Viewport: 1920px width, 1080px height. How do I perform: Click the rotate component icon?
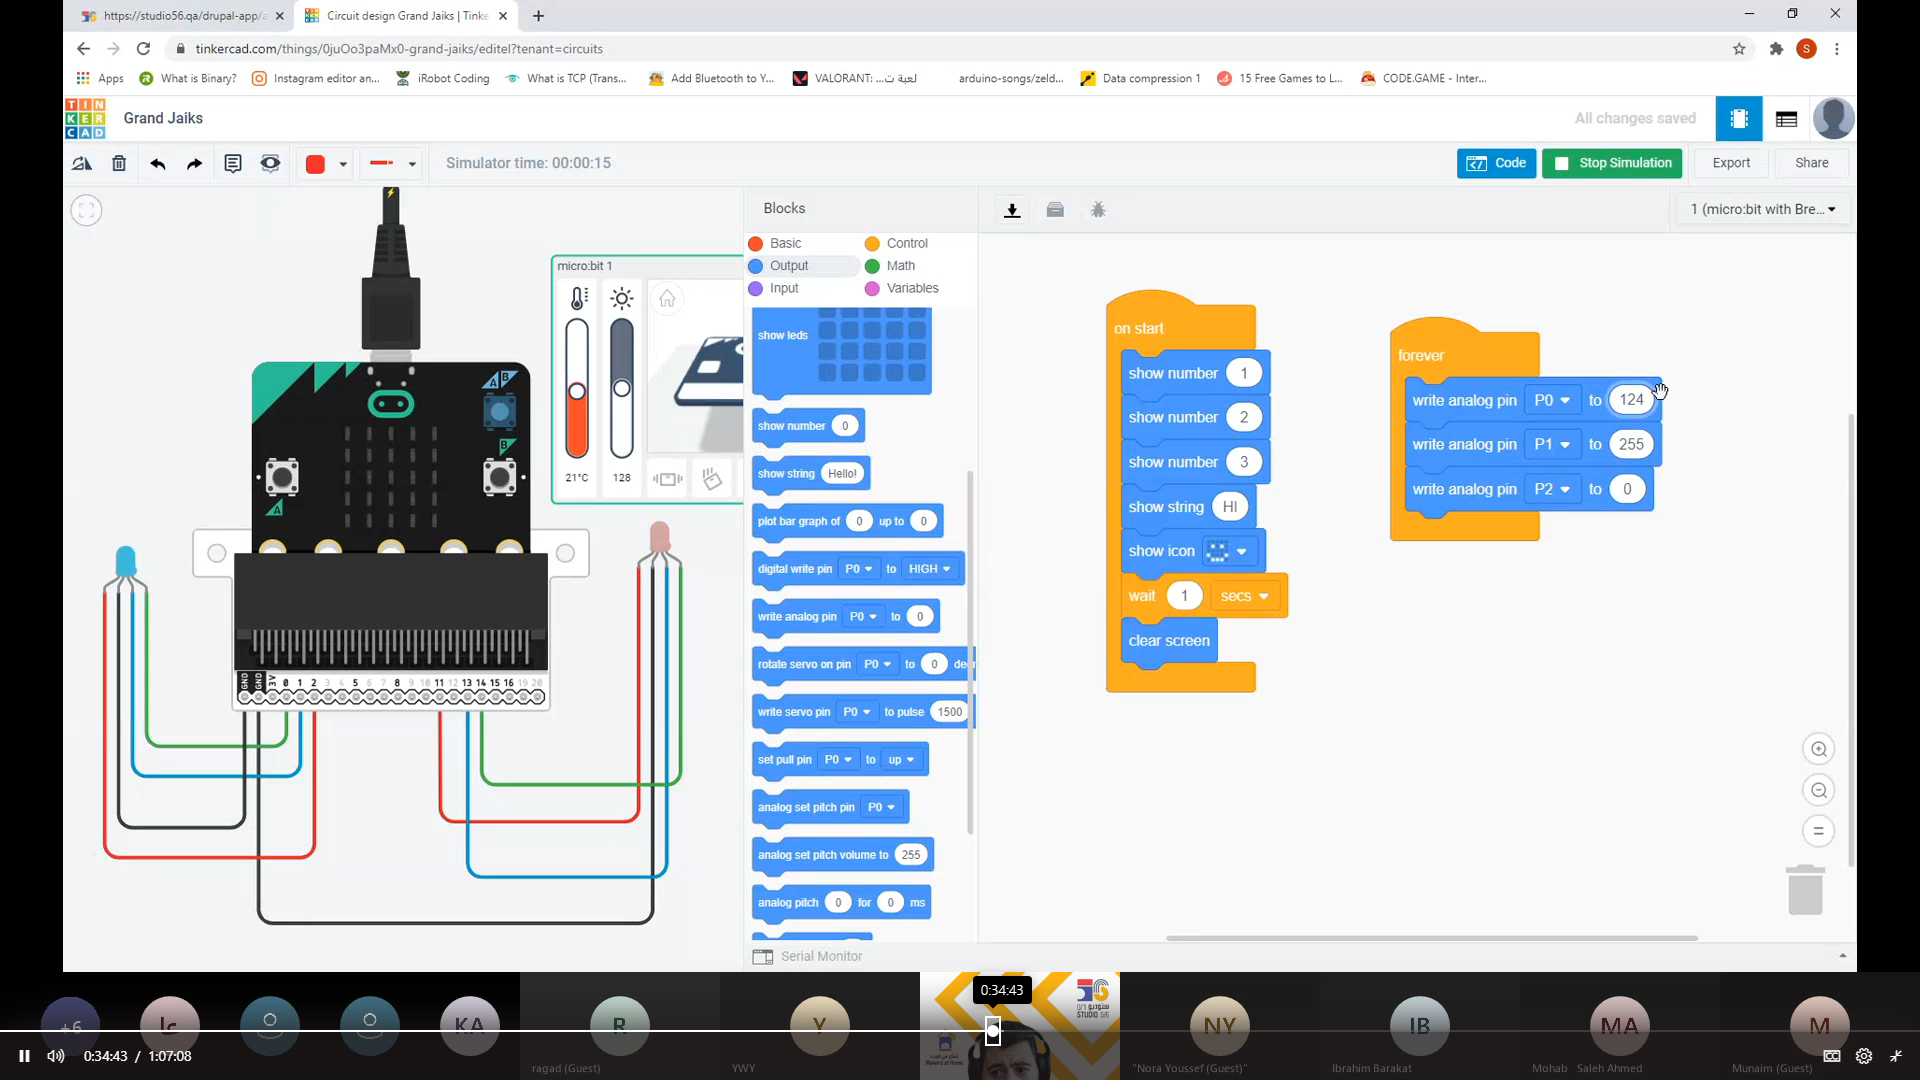pos(82,163)
